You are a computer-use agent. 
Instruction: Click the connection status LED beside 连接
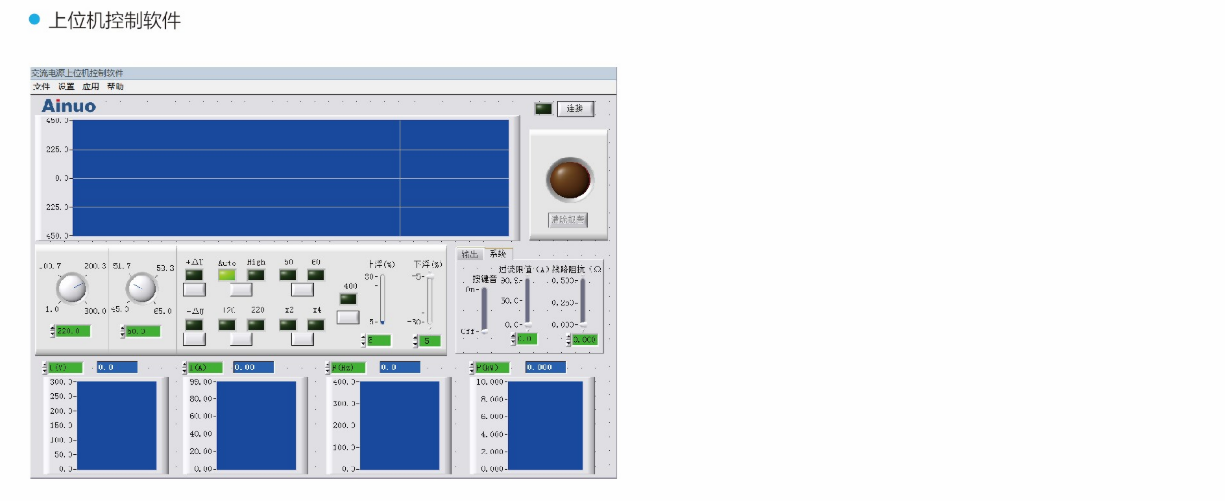543,109
